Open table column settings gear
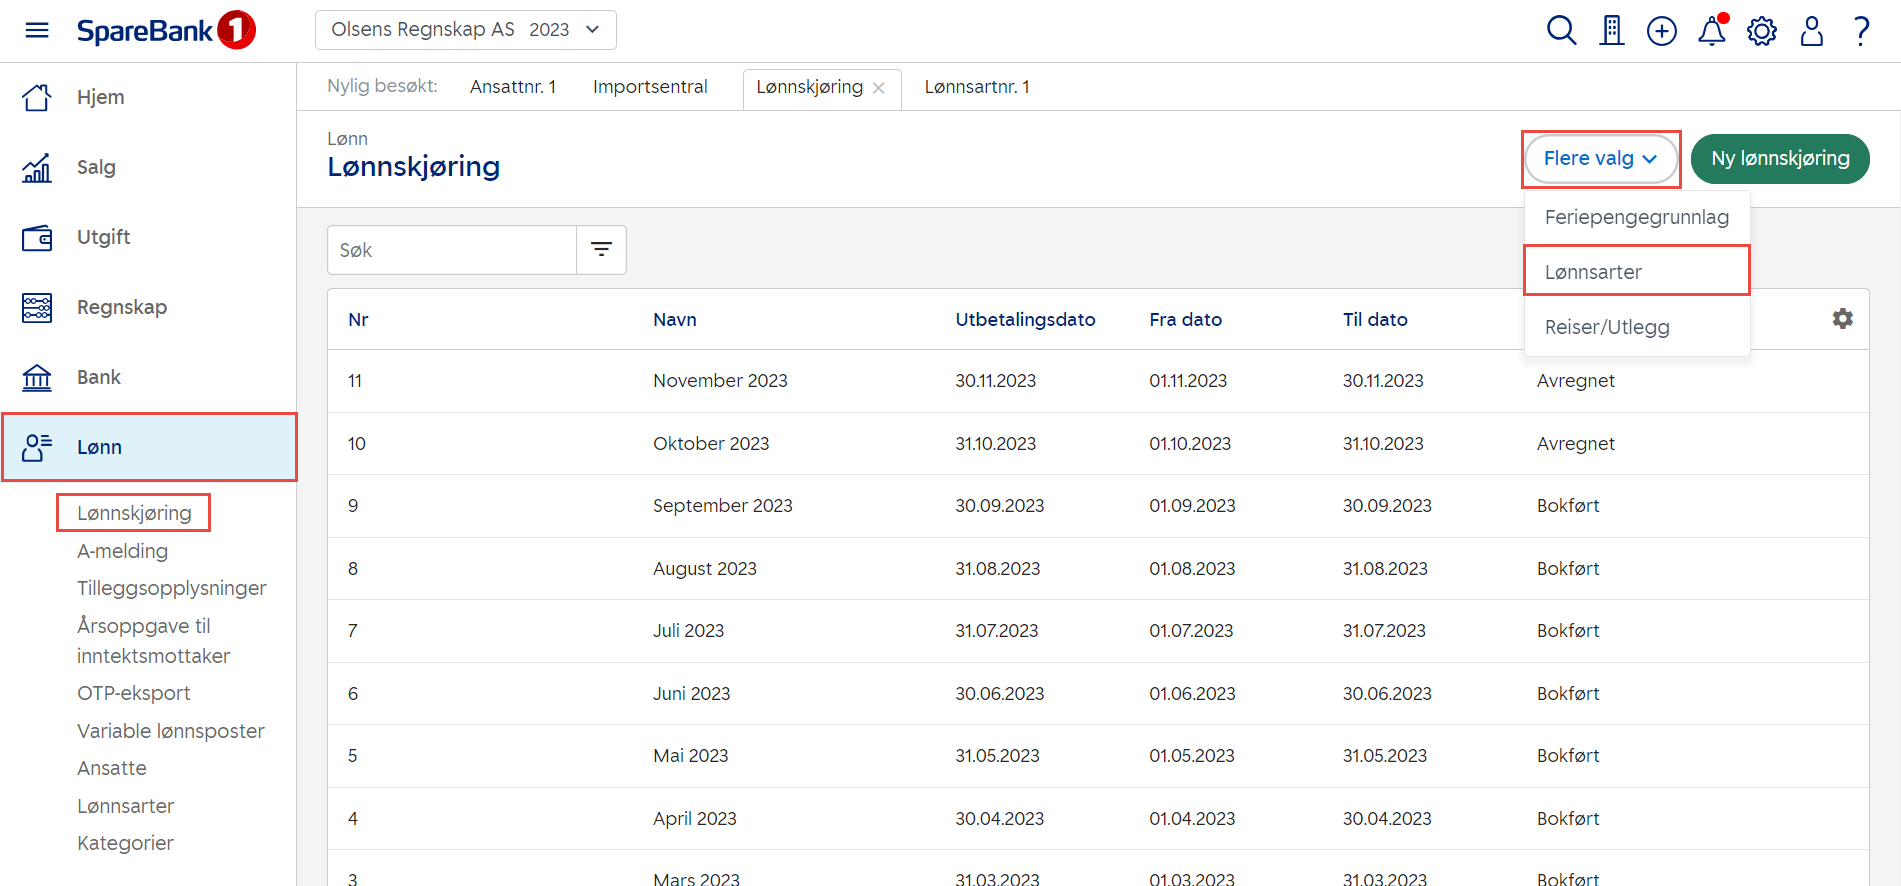 click(x=1842, y=319)
